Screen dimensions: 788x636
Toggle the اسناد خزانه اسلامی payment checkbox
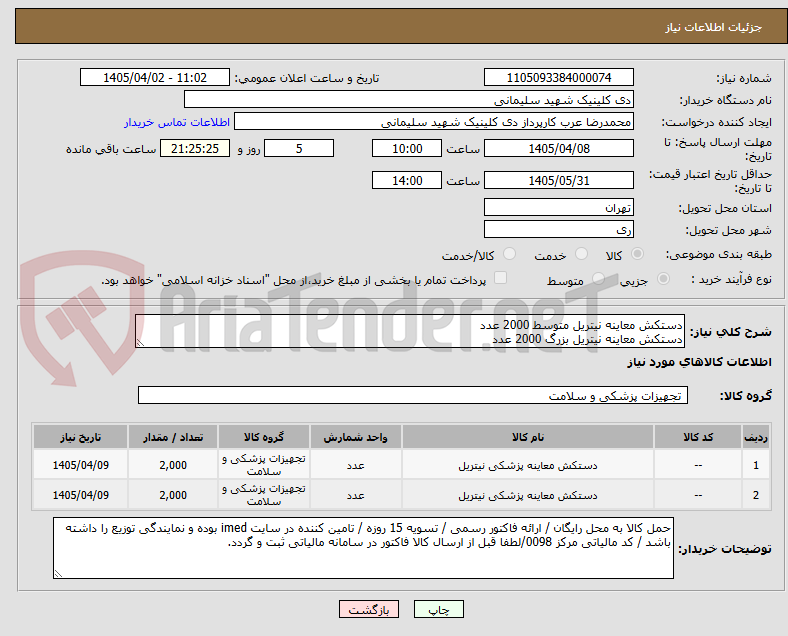click(501, 278)
